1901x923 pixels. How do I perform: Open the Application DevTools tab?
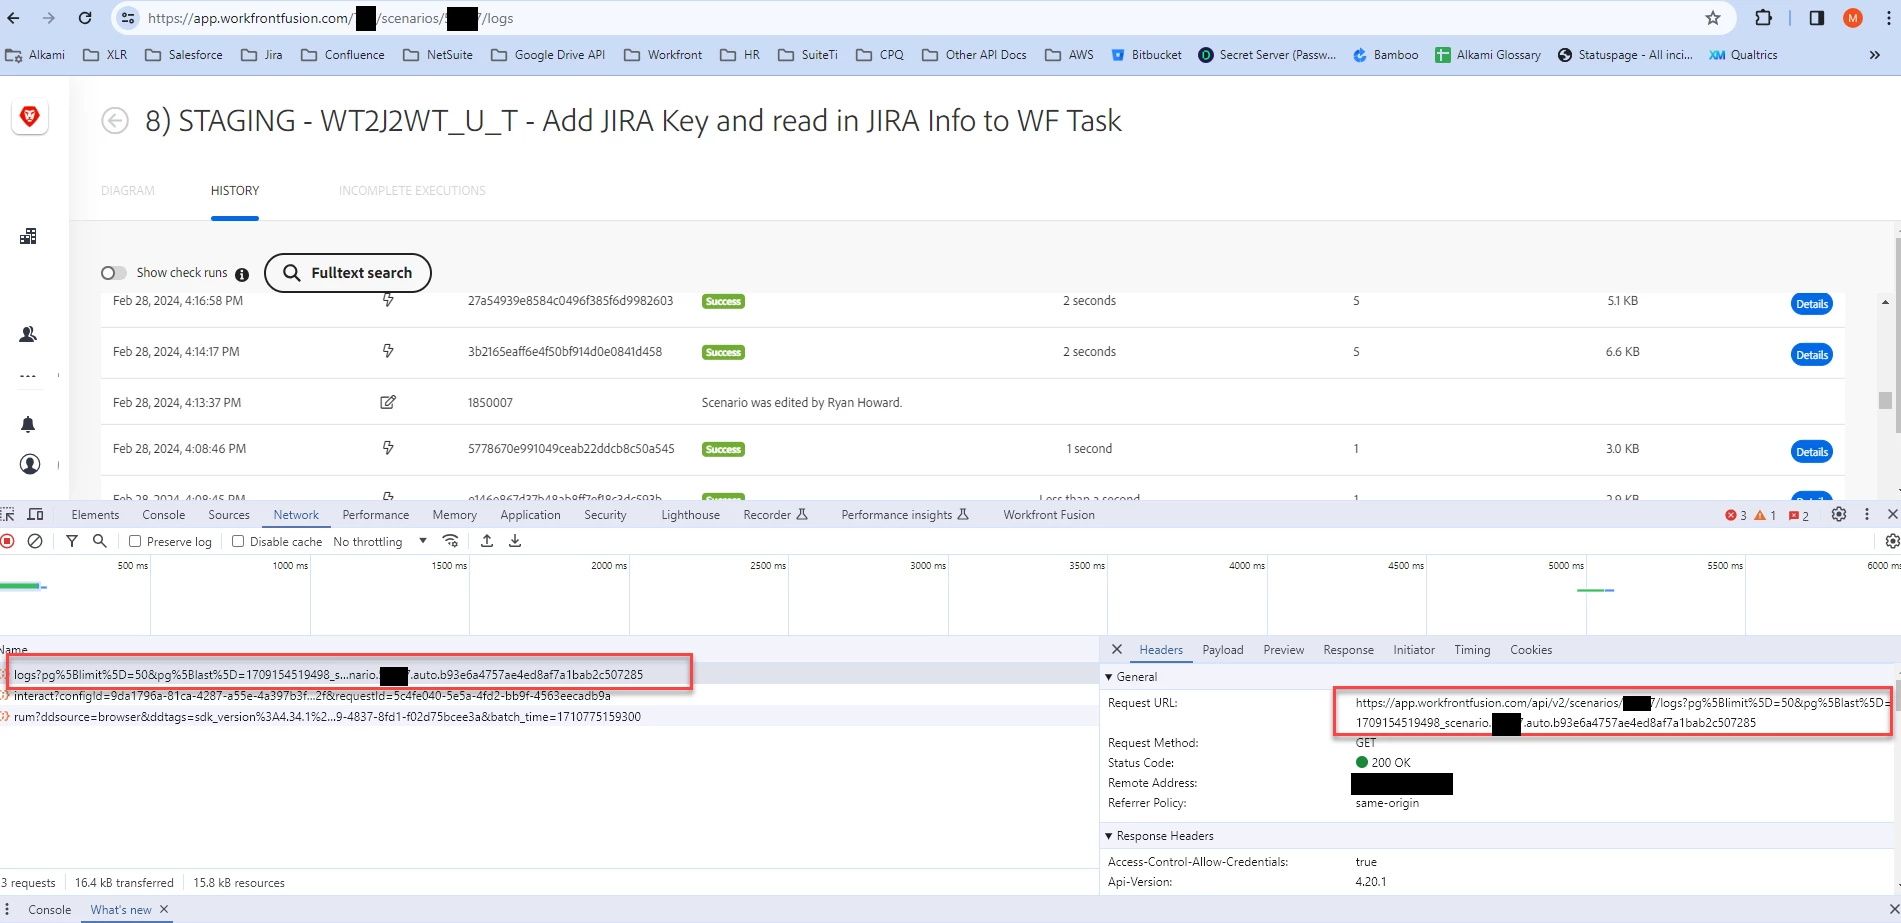pyautogui.click(x=530, y=515)
